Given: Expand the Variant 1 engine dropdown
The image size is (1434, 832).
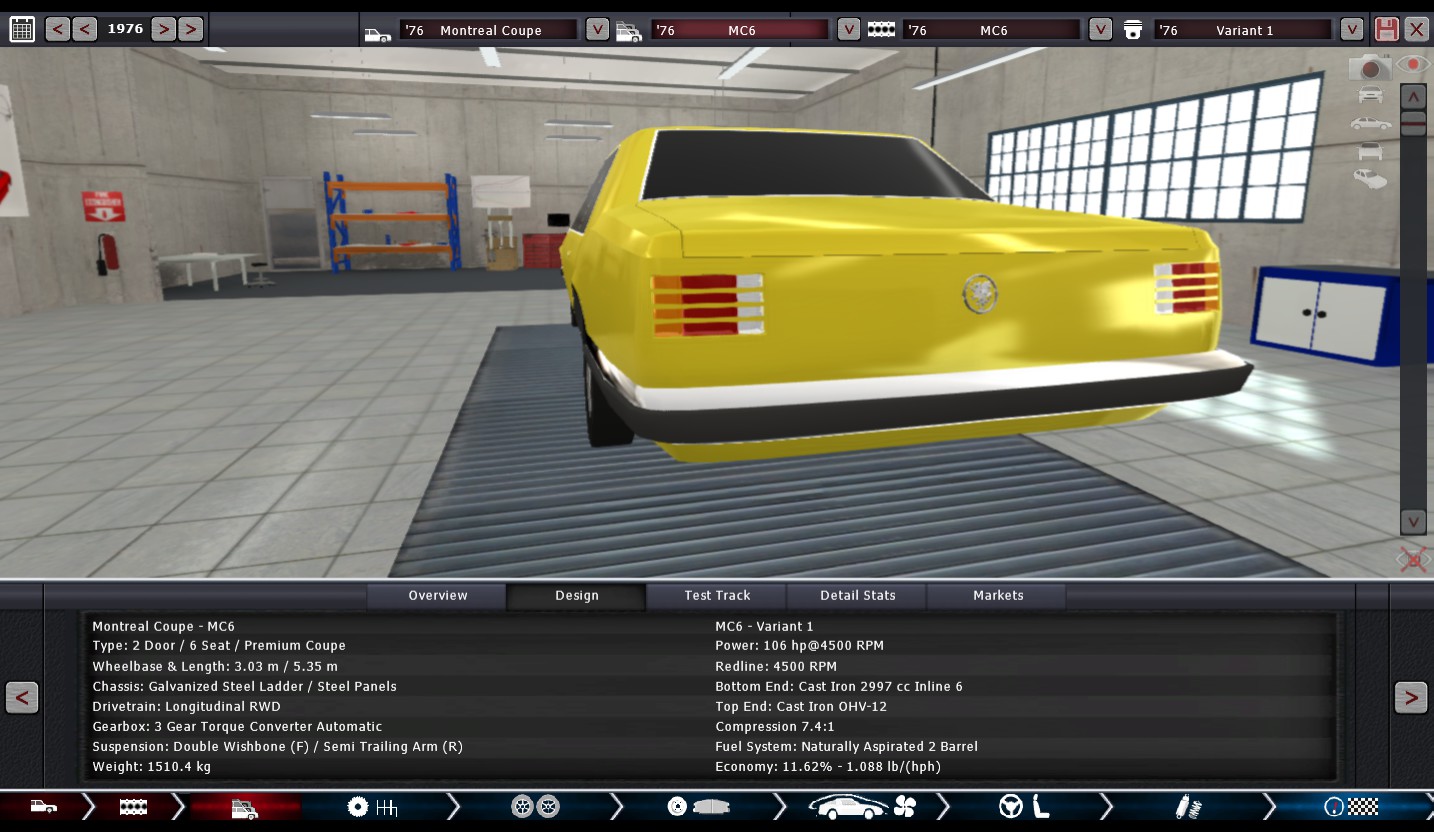Looking at the screenshot, I should tap(1352, 30).
